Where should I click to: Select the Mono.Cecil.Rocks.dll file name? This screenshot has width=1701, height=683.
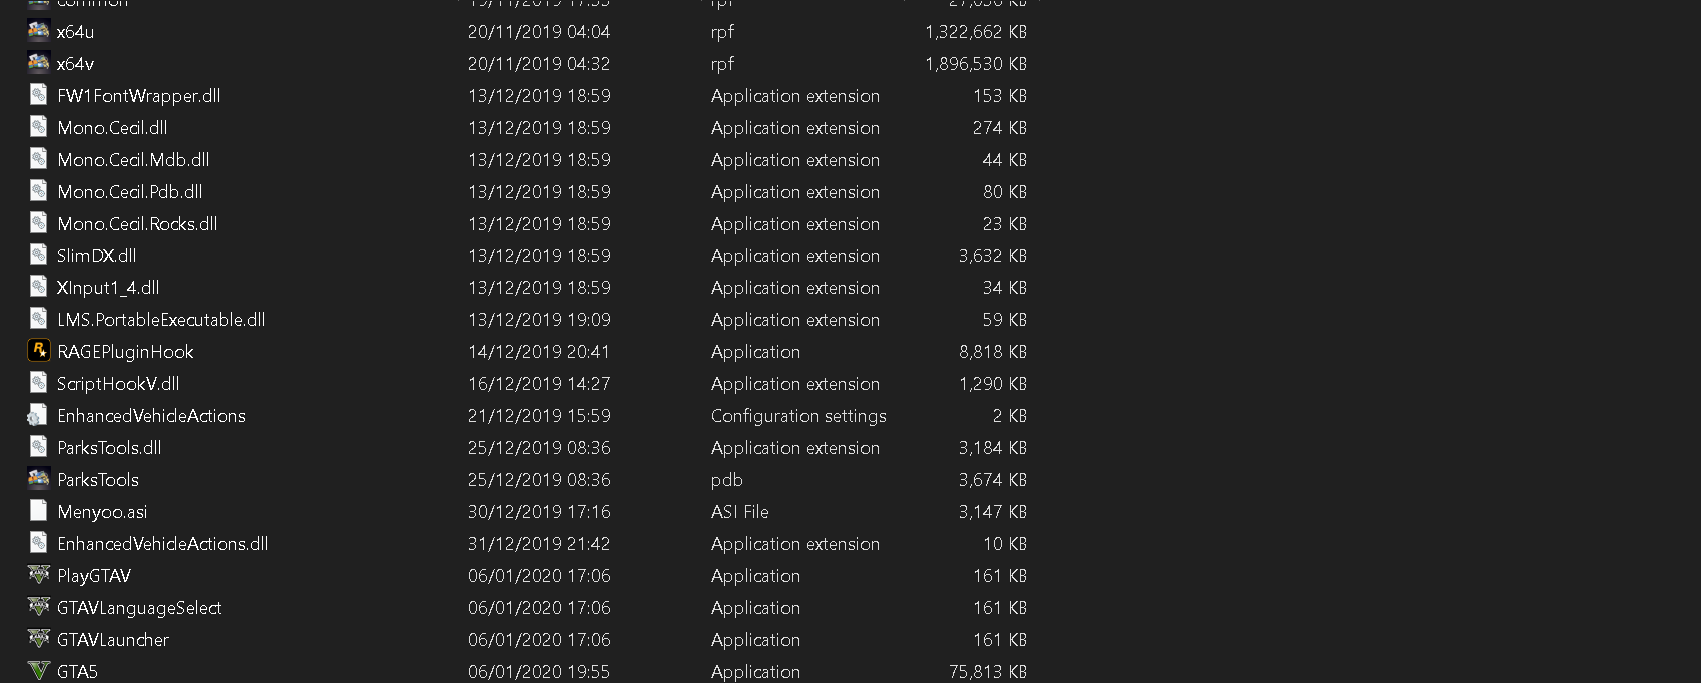pyautogui.click(x=137, y=224)
